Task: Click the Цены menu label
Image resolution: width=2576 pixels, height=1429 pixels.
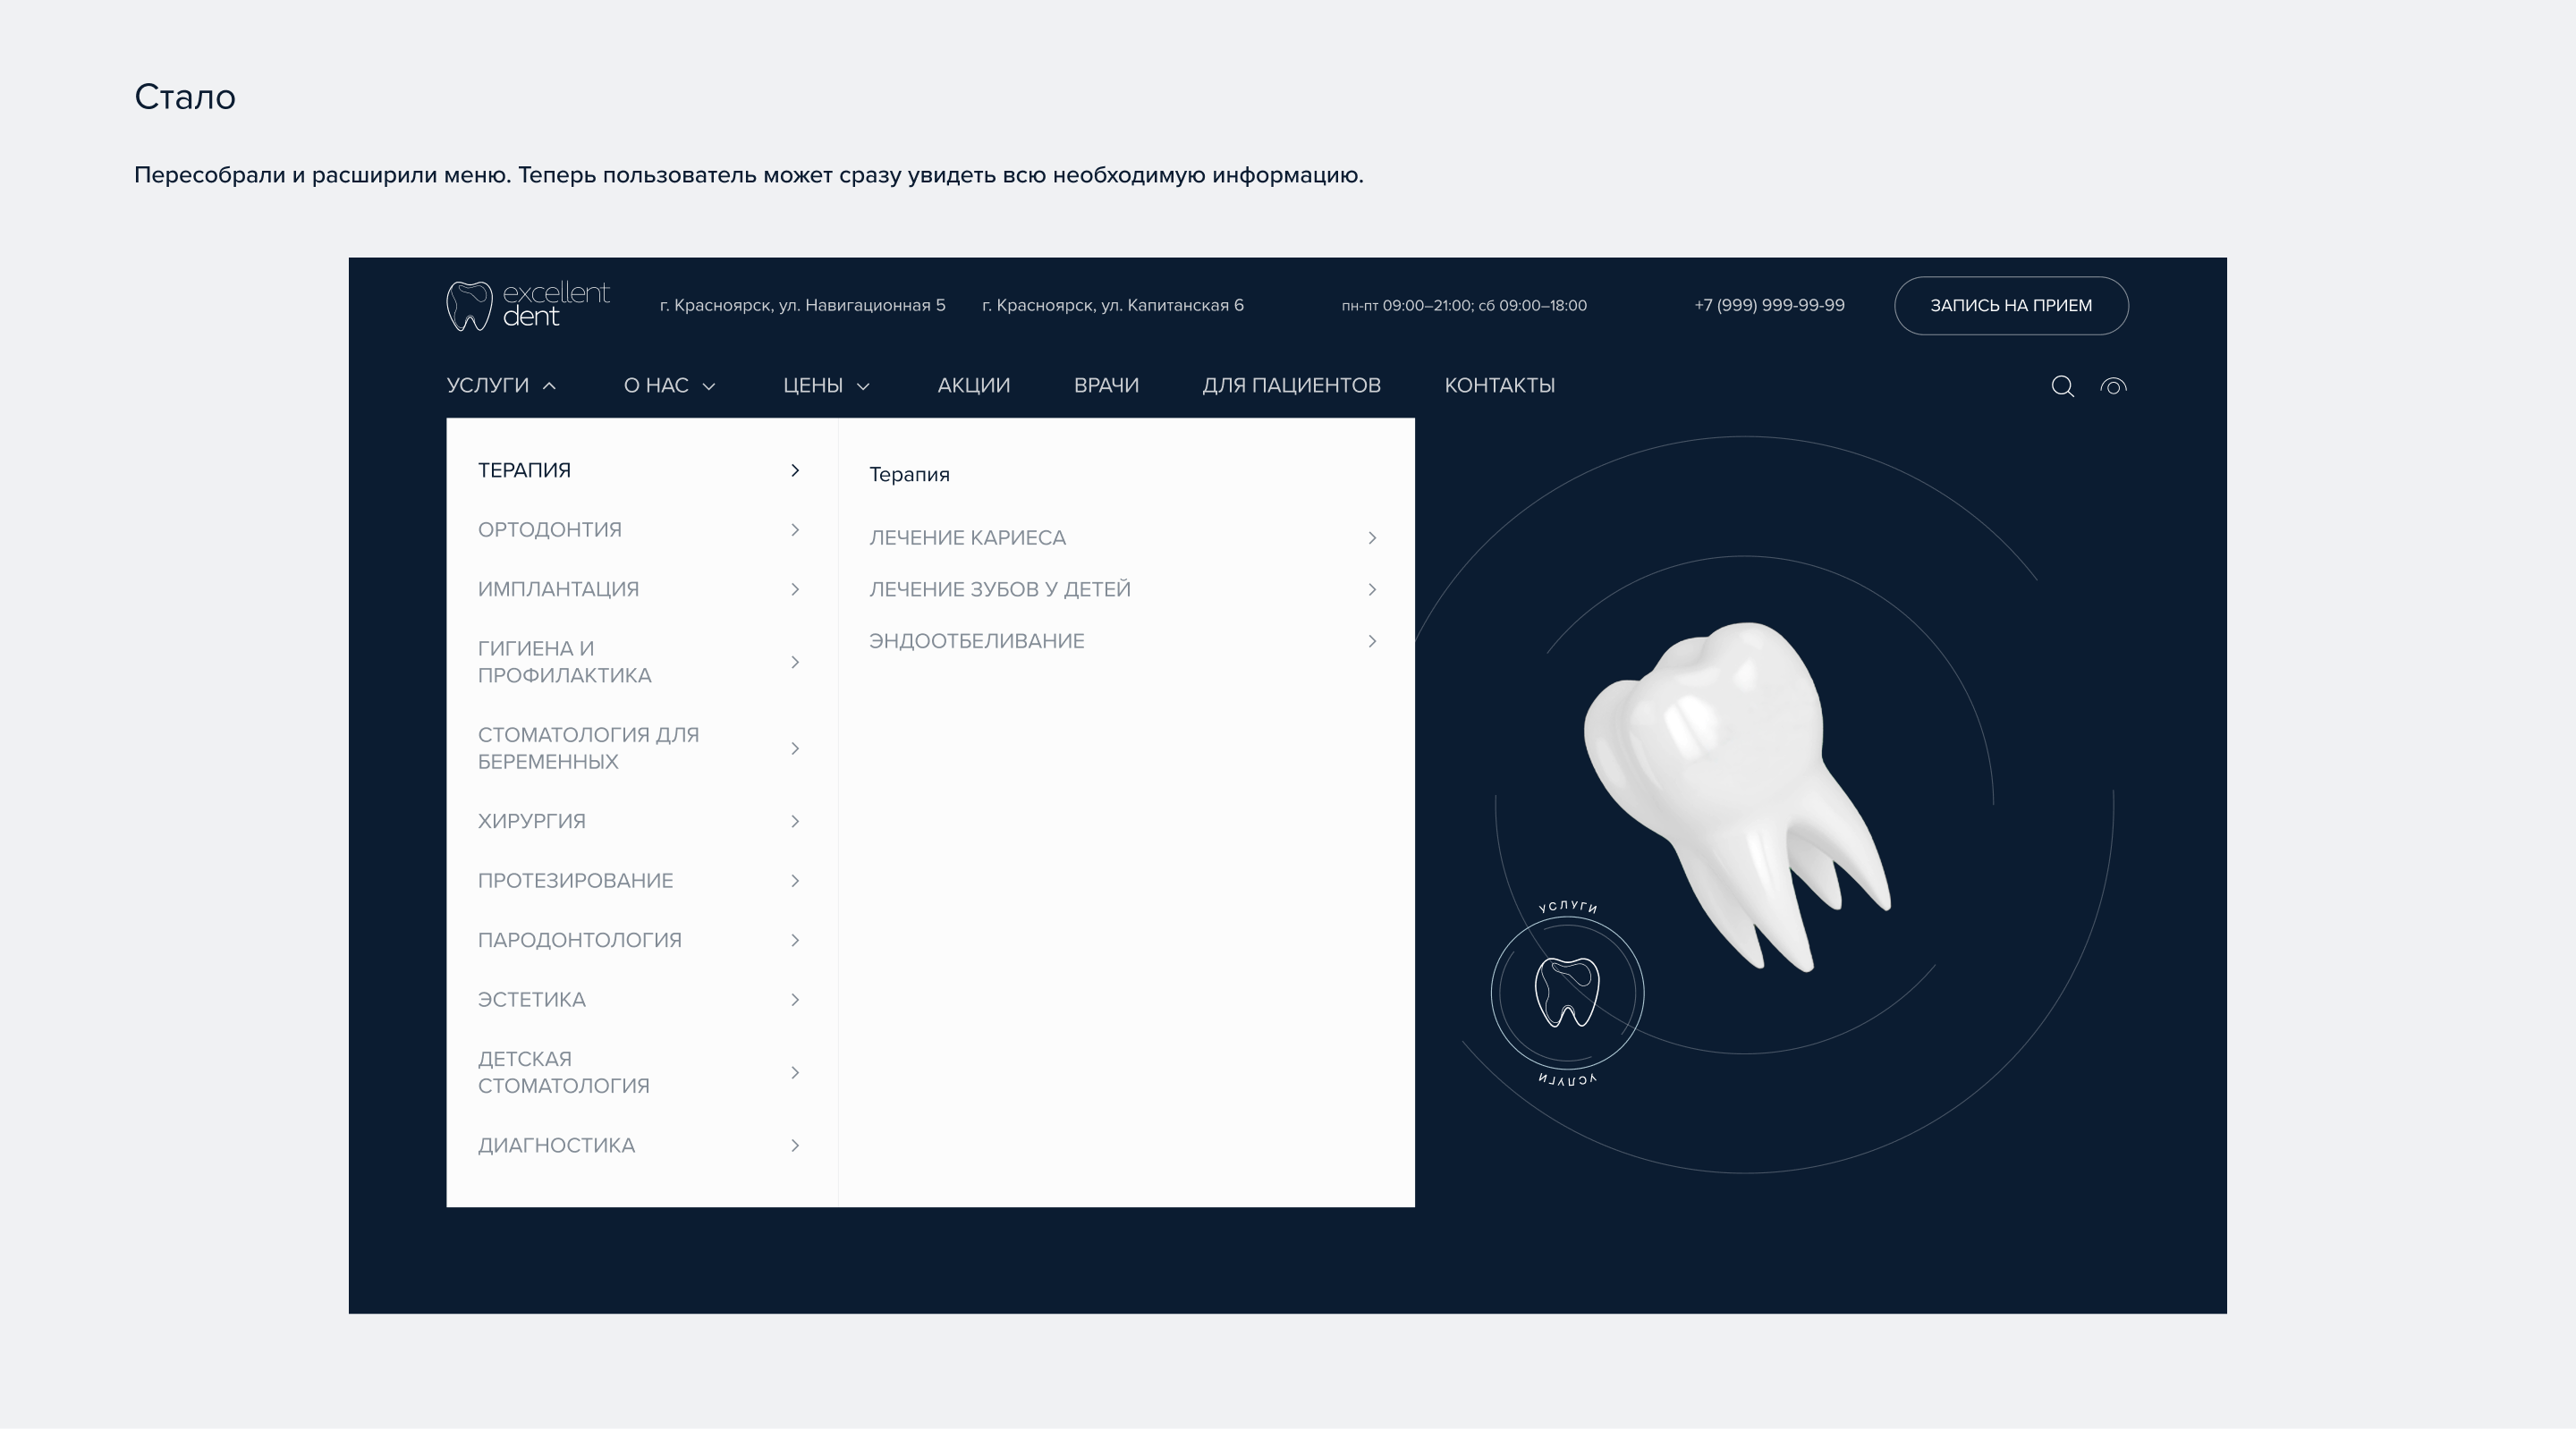Action: pos(813,385)
